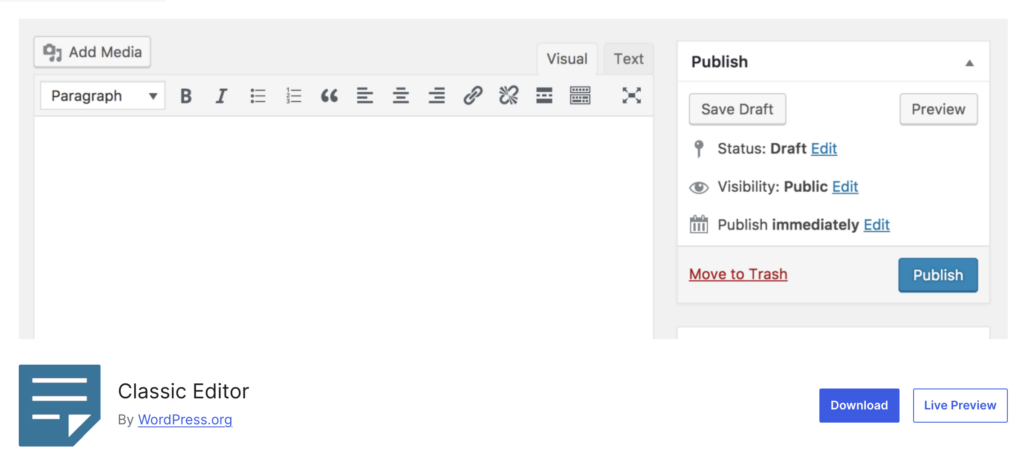Apply italic formatting with the I icon

[x=221, y=96]
